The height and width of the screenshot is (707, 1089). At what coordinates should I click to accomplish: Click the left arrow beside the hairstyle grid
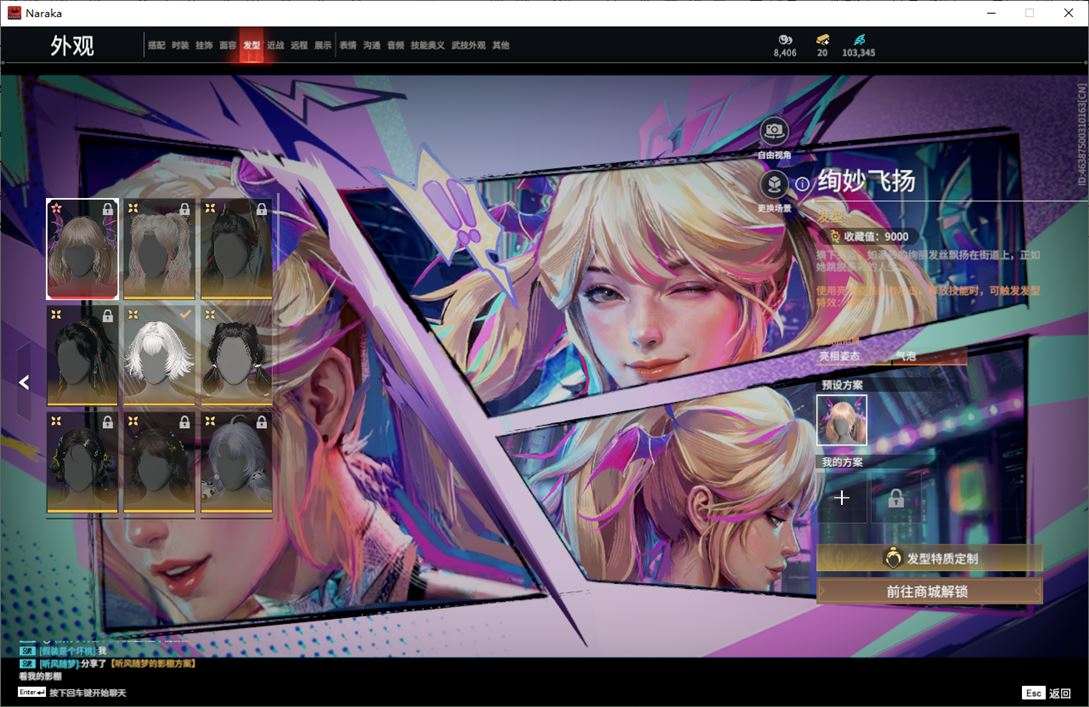click(24, 382)
